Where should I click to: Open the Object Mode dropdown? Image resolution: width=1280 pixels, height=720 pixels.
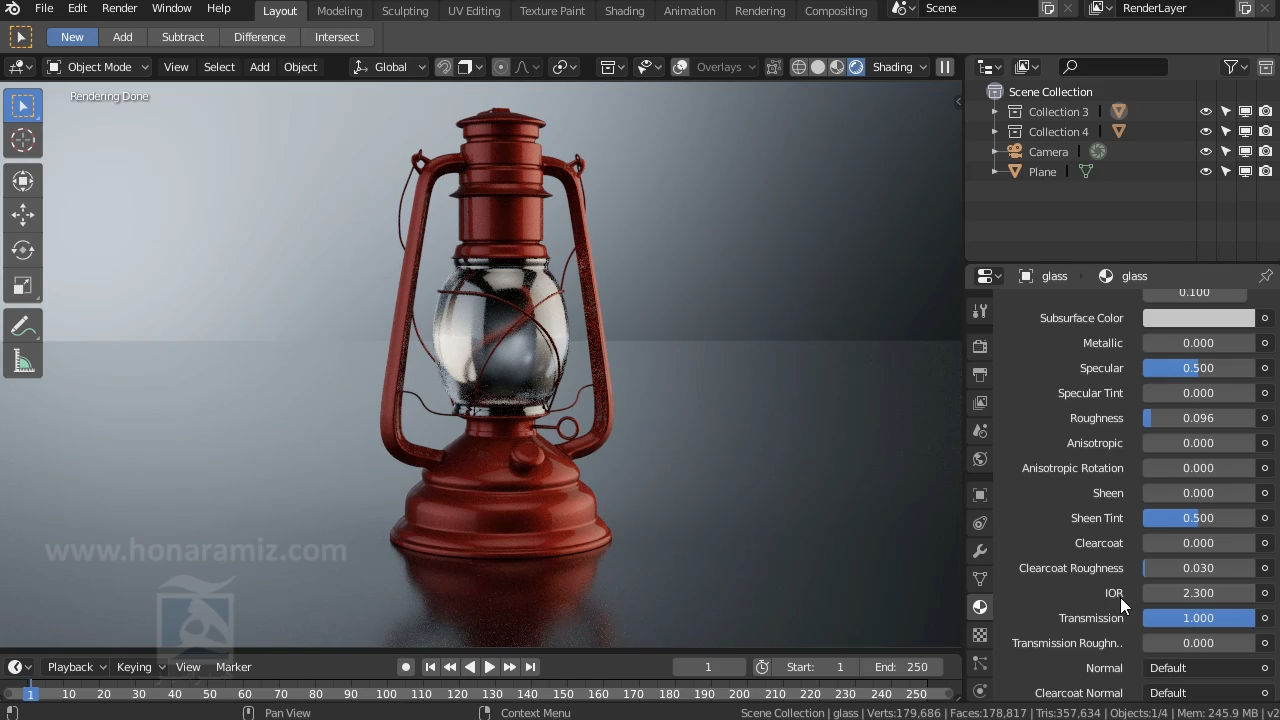click(x=98, y=67)
